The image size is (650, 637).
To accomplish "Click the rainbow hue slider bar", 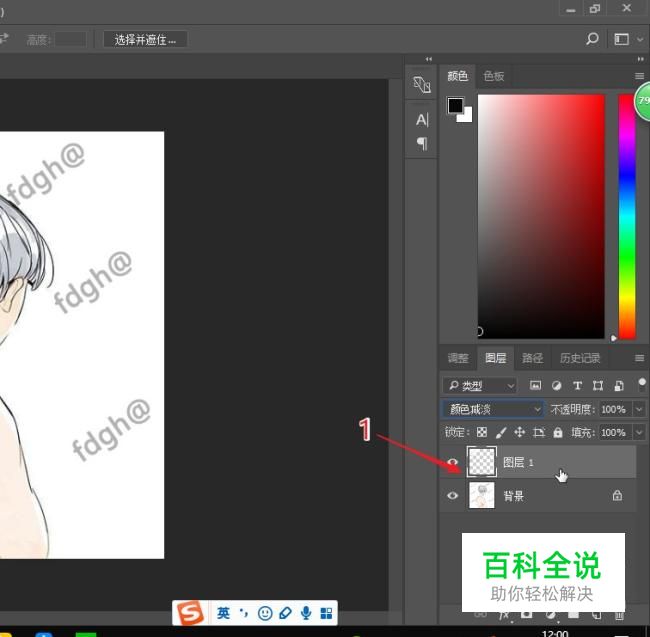I will point(627,216).
